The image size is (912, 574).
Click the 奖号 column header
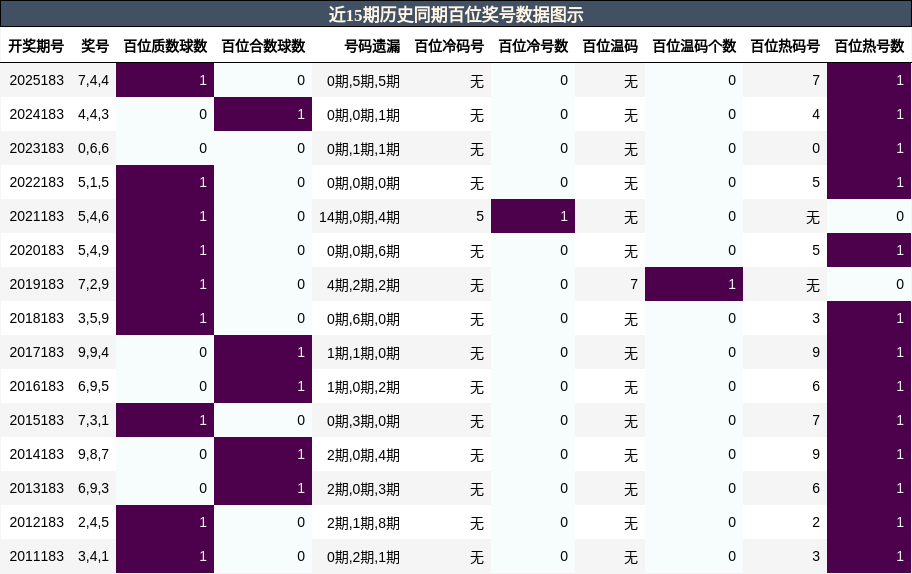point(95,46)
